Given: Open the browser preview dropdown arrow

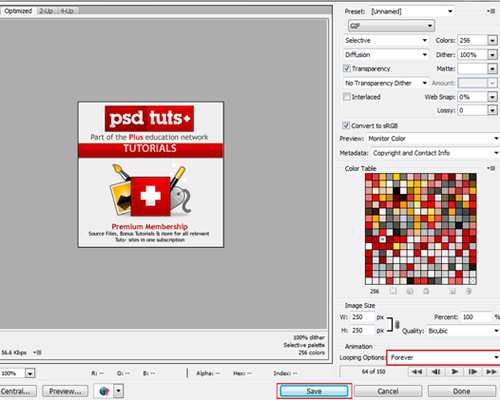Looking at the screenshot, I should [119, 391].
